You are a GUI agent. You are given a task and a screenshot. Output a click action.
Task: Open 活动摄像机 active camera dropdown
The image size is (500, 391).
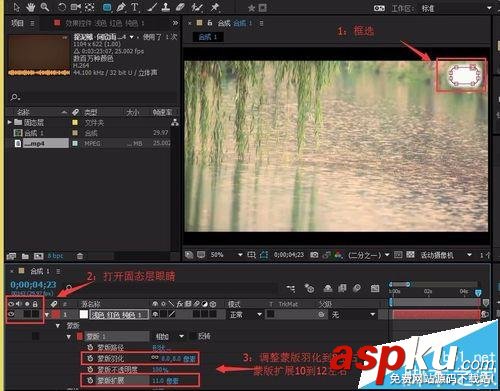click(446, 255)
